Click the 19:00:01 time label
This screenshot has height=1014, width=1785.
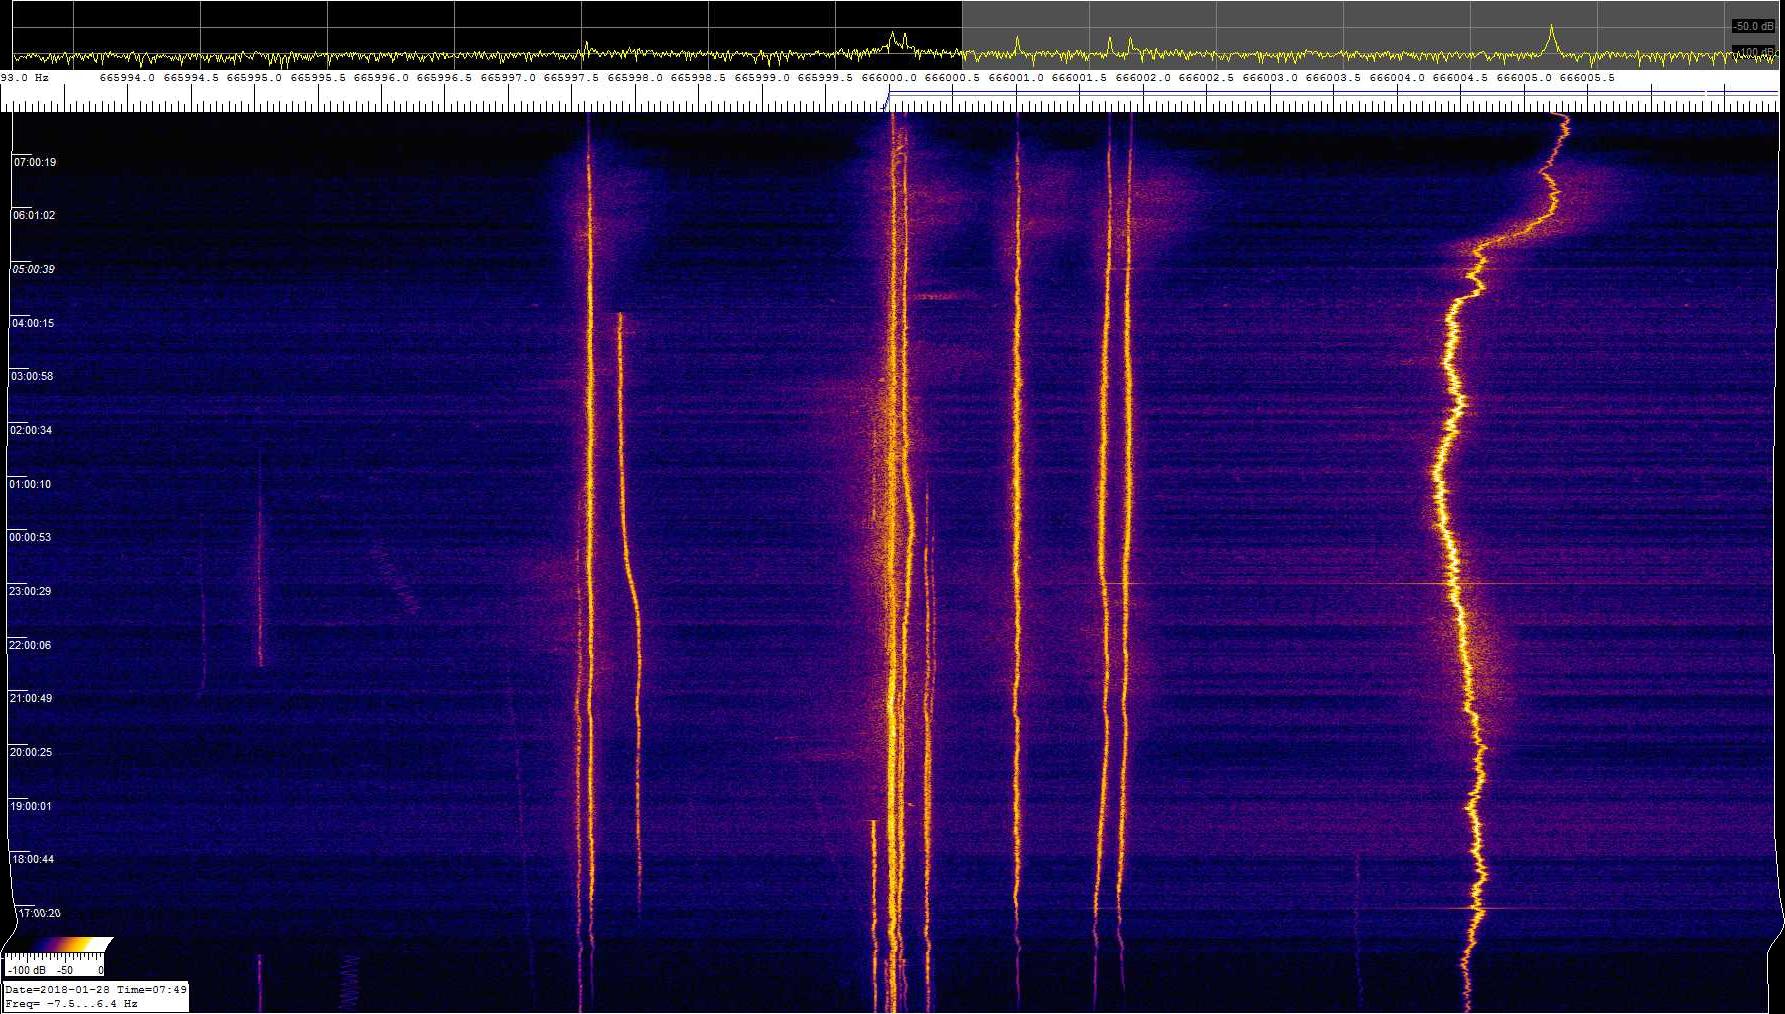tap(31, 806)
